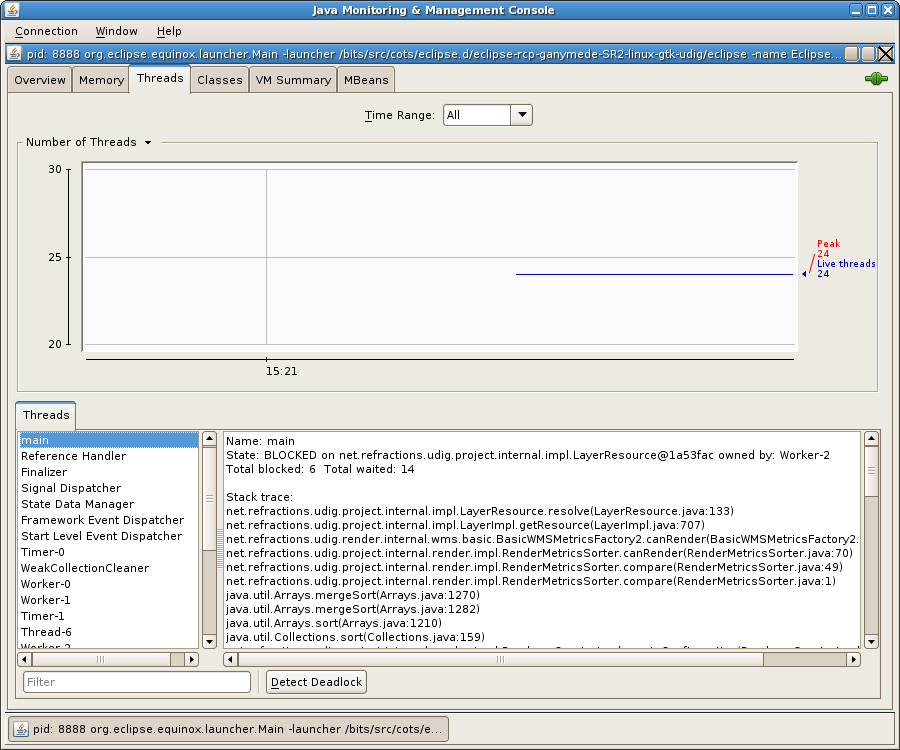Select the Signal Dispatcher thread
Viewport: 900px width, 750px height.
tap(109, 488)
